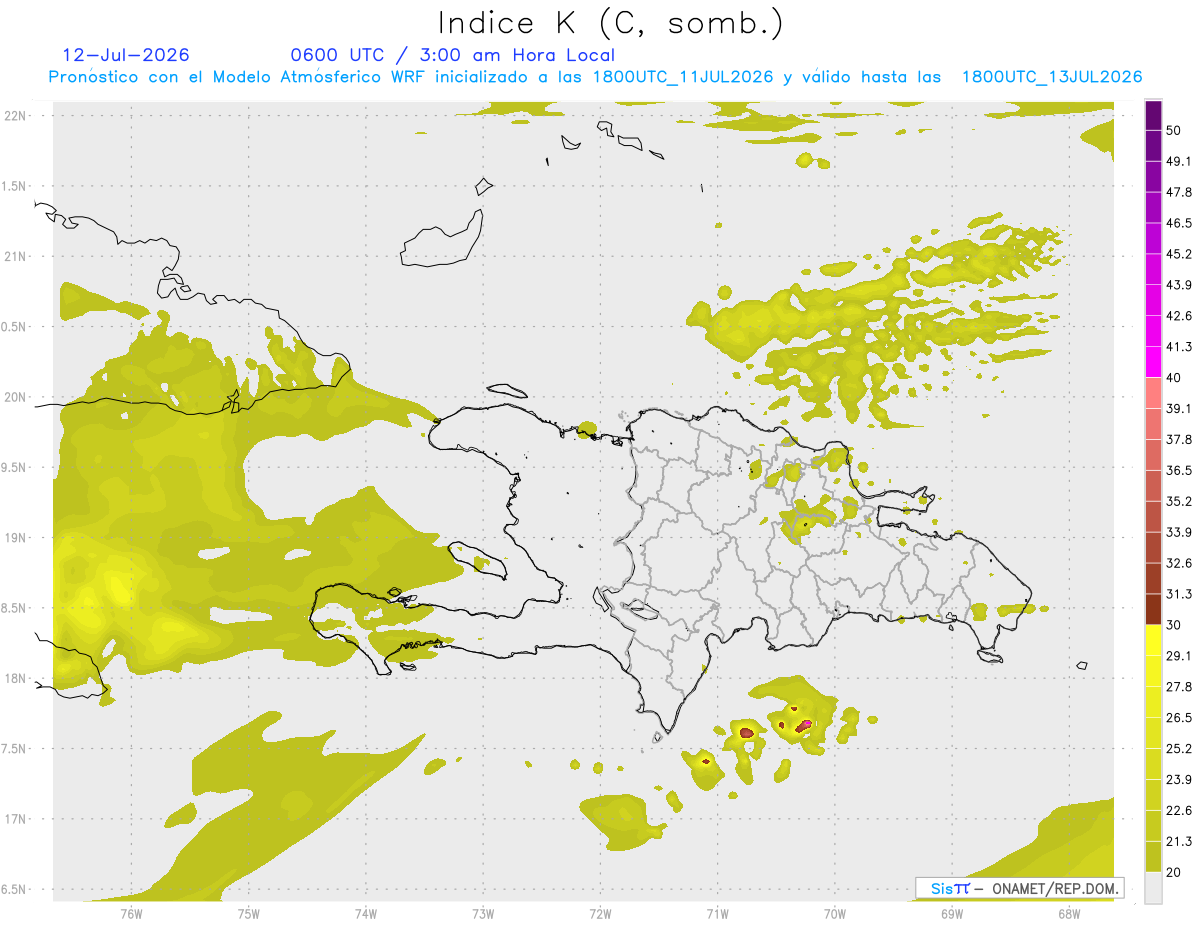The height and width of the screenshot is (927, 1200).
Task: Click the latitude label '21N'
Action: click(x=16, y=257)
